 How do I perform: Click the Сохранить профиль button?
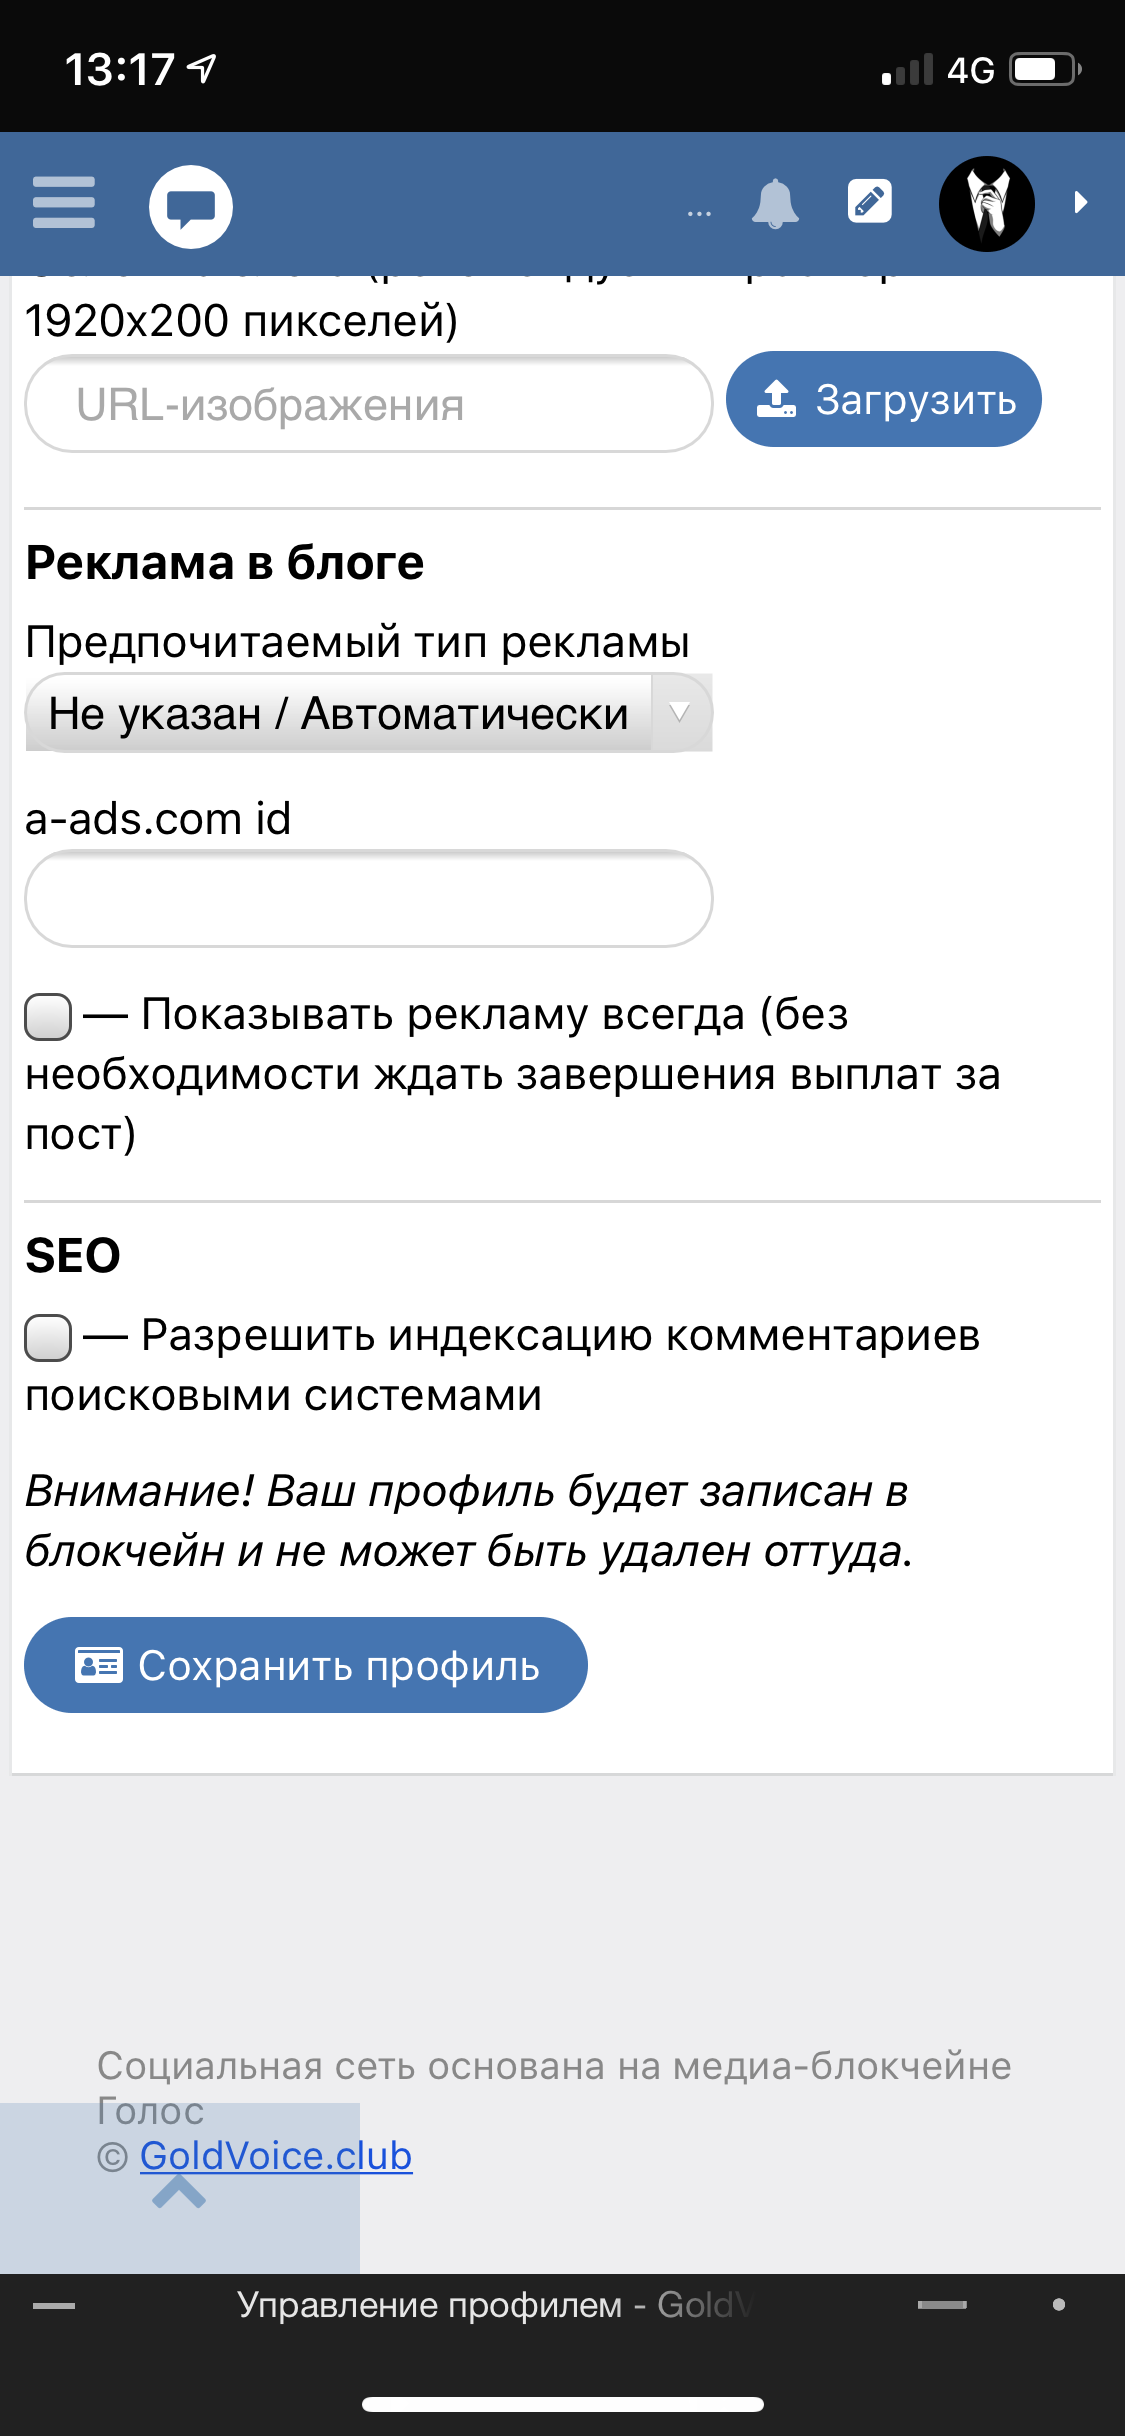click(305, 1665)
